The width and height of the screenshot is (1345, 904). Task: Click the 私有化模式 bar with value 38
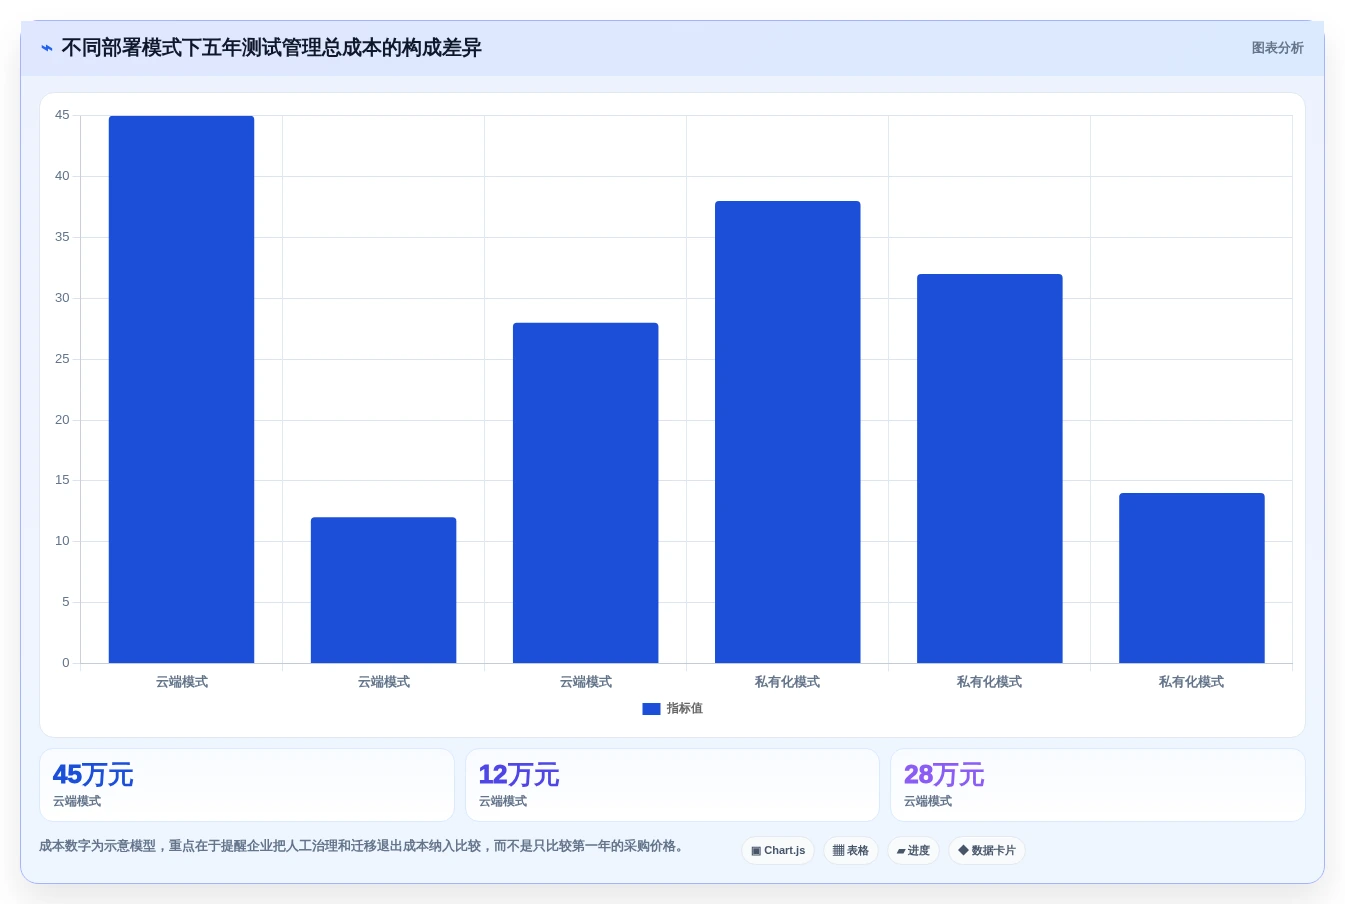787,432
